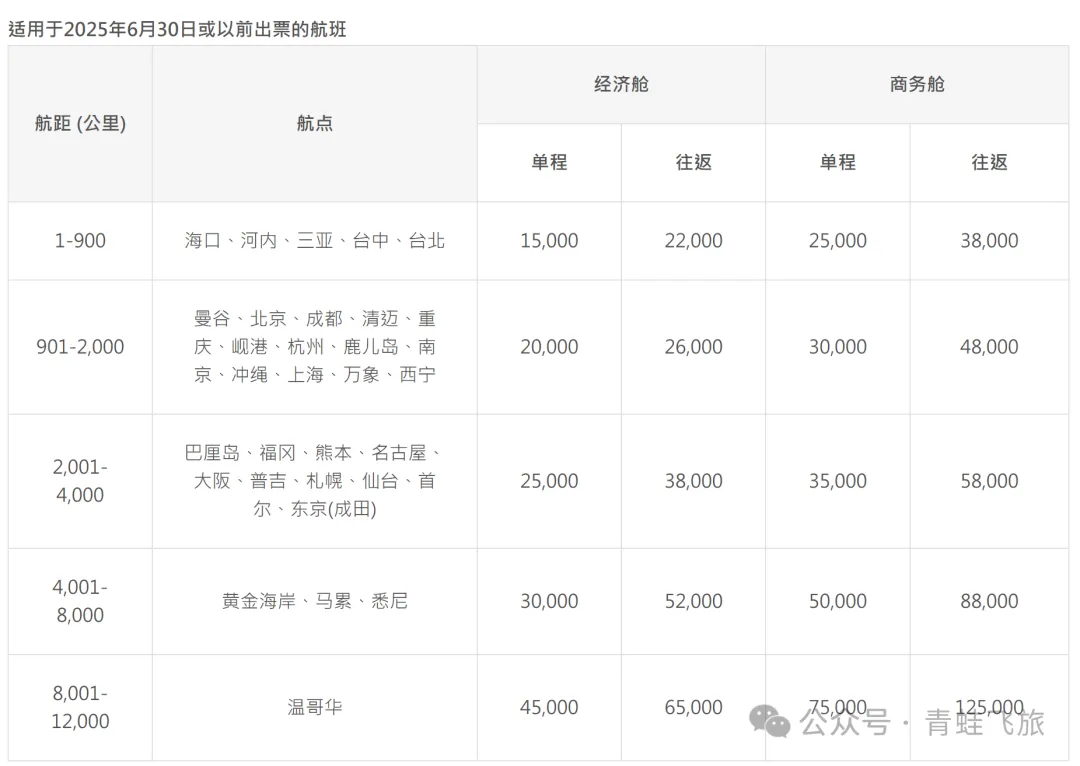Click the 温哥华 destination cell
Image resolution: width=1080 pixels, height=766 pixels.
click(x=314, y=707)
